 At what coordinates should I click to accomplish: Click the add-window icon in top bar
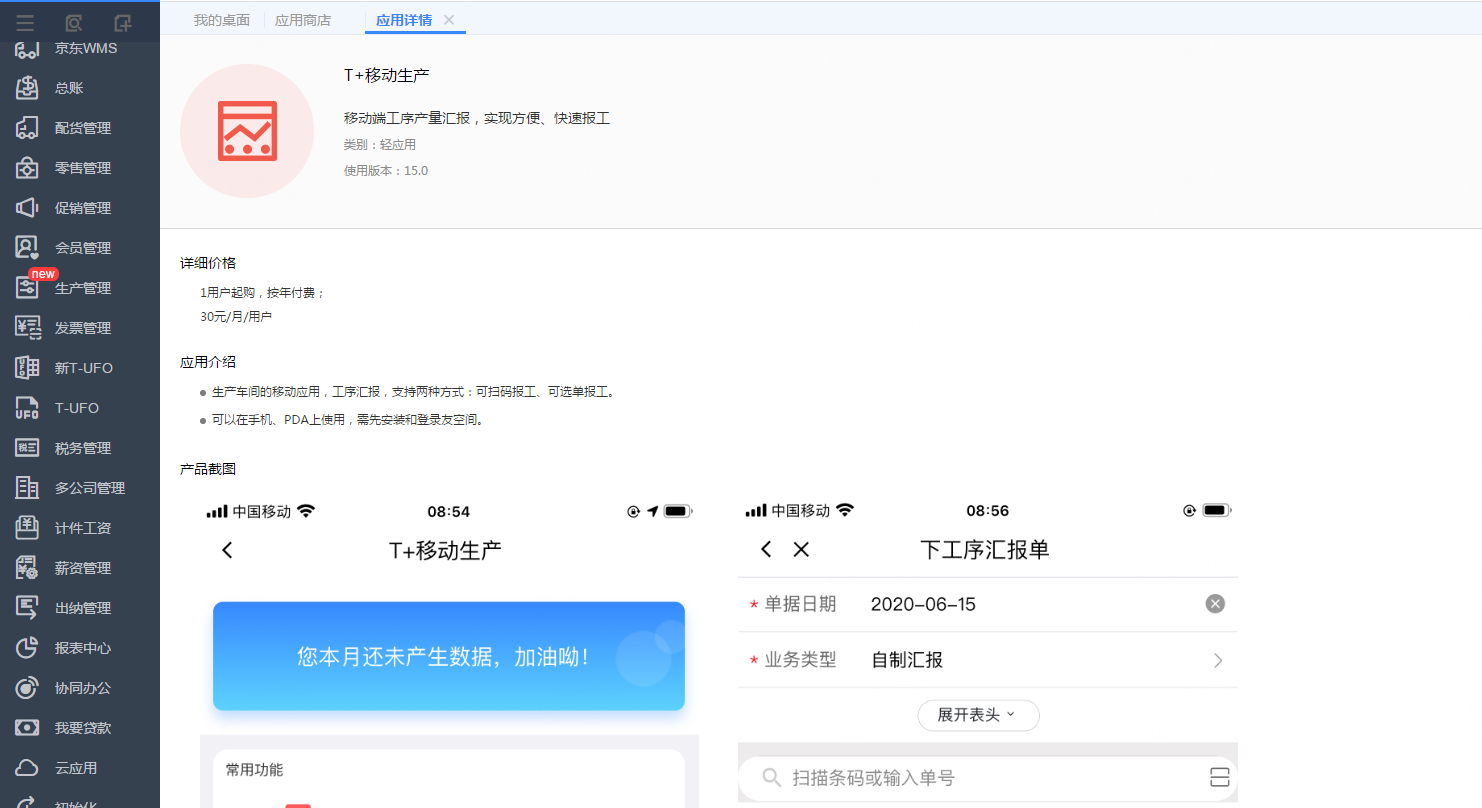click(x=122, y=22)
